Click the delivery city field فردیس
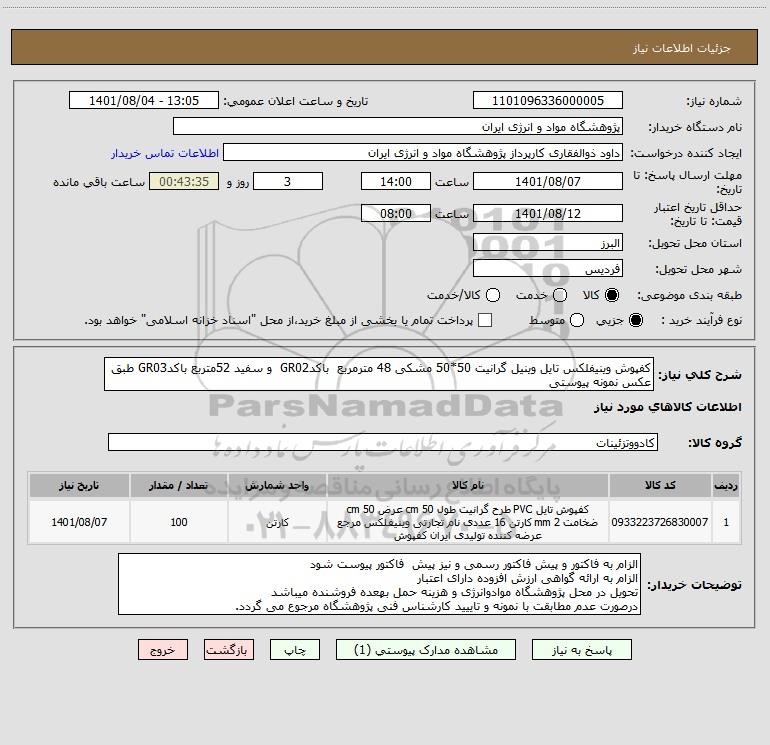The image size is (770, 745). coord(548,268)
